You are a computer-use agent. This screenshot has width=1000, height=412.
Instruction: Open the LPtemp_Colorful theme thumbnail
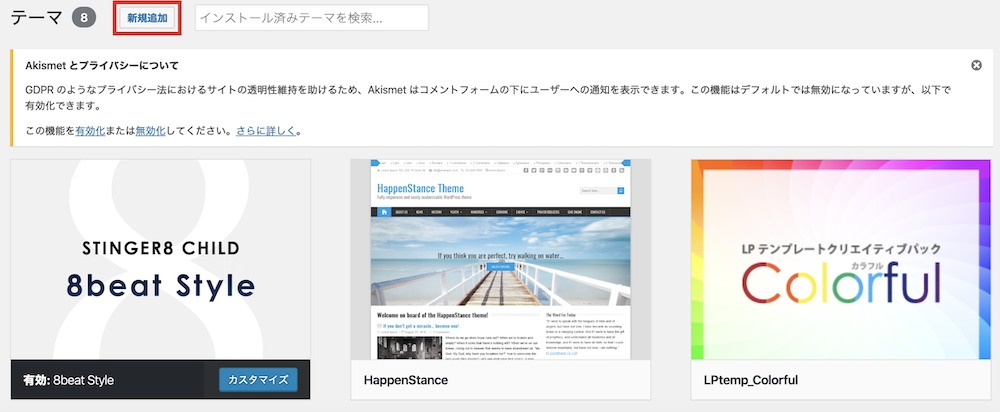point(841,259)
